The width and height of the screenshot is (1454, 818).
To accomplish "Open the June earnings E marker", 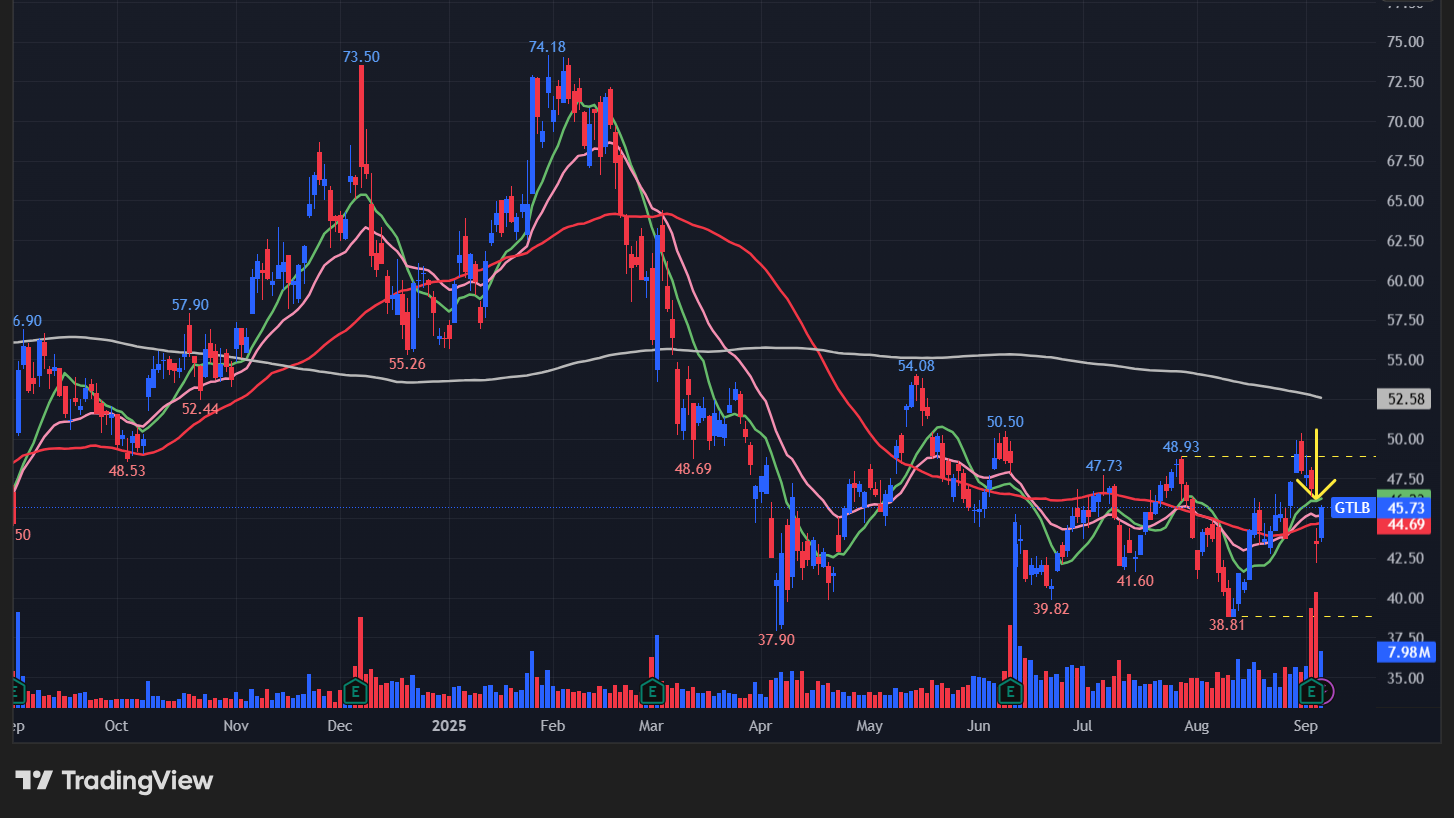I will pyautogui.click(x=1009, y=691).
